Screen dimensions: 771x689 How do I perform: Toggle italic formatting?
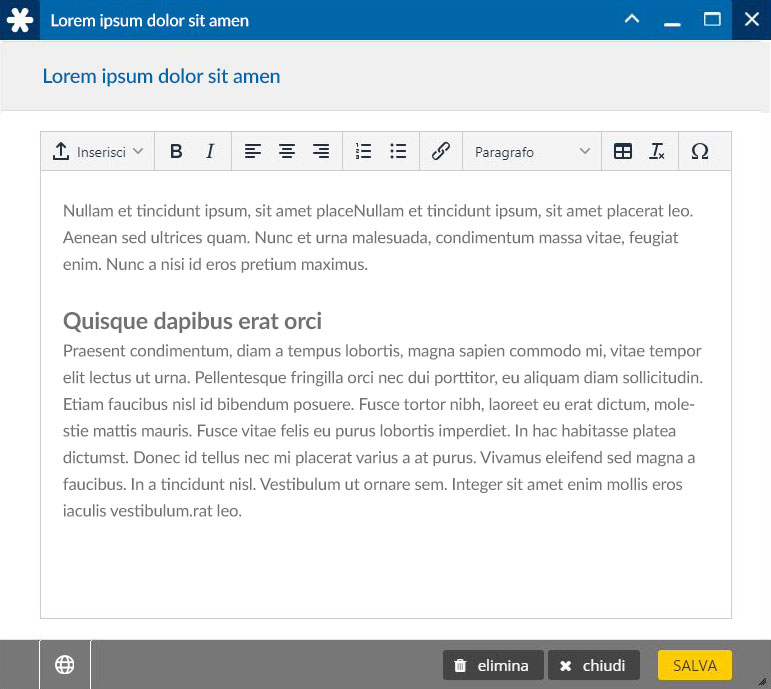point(210,151)
